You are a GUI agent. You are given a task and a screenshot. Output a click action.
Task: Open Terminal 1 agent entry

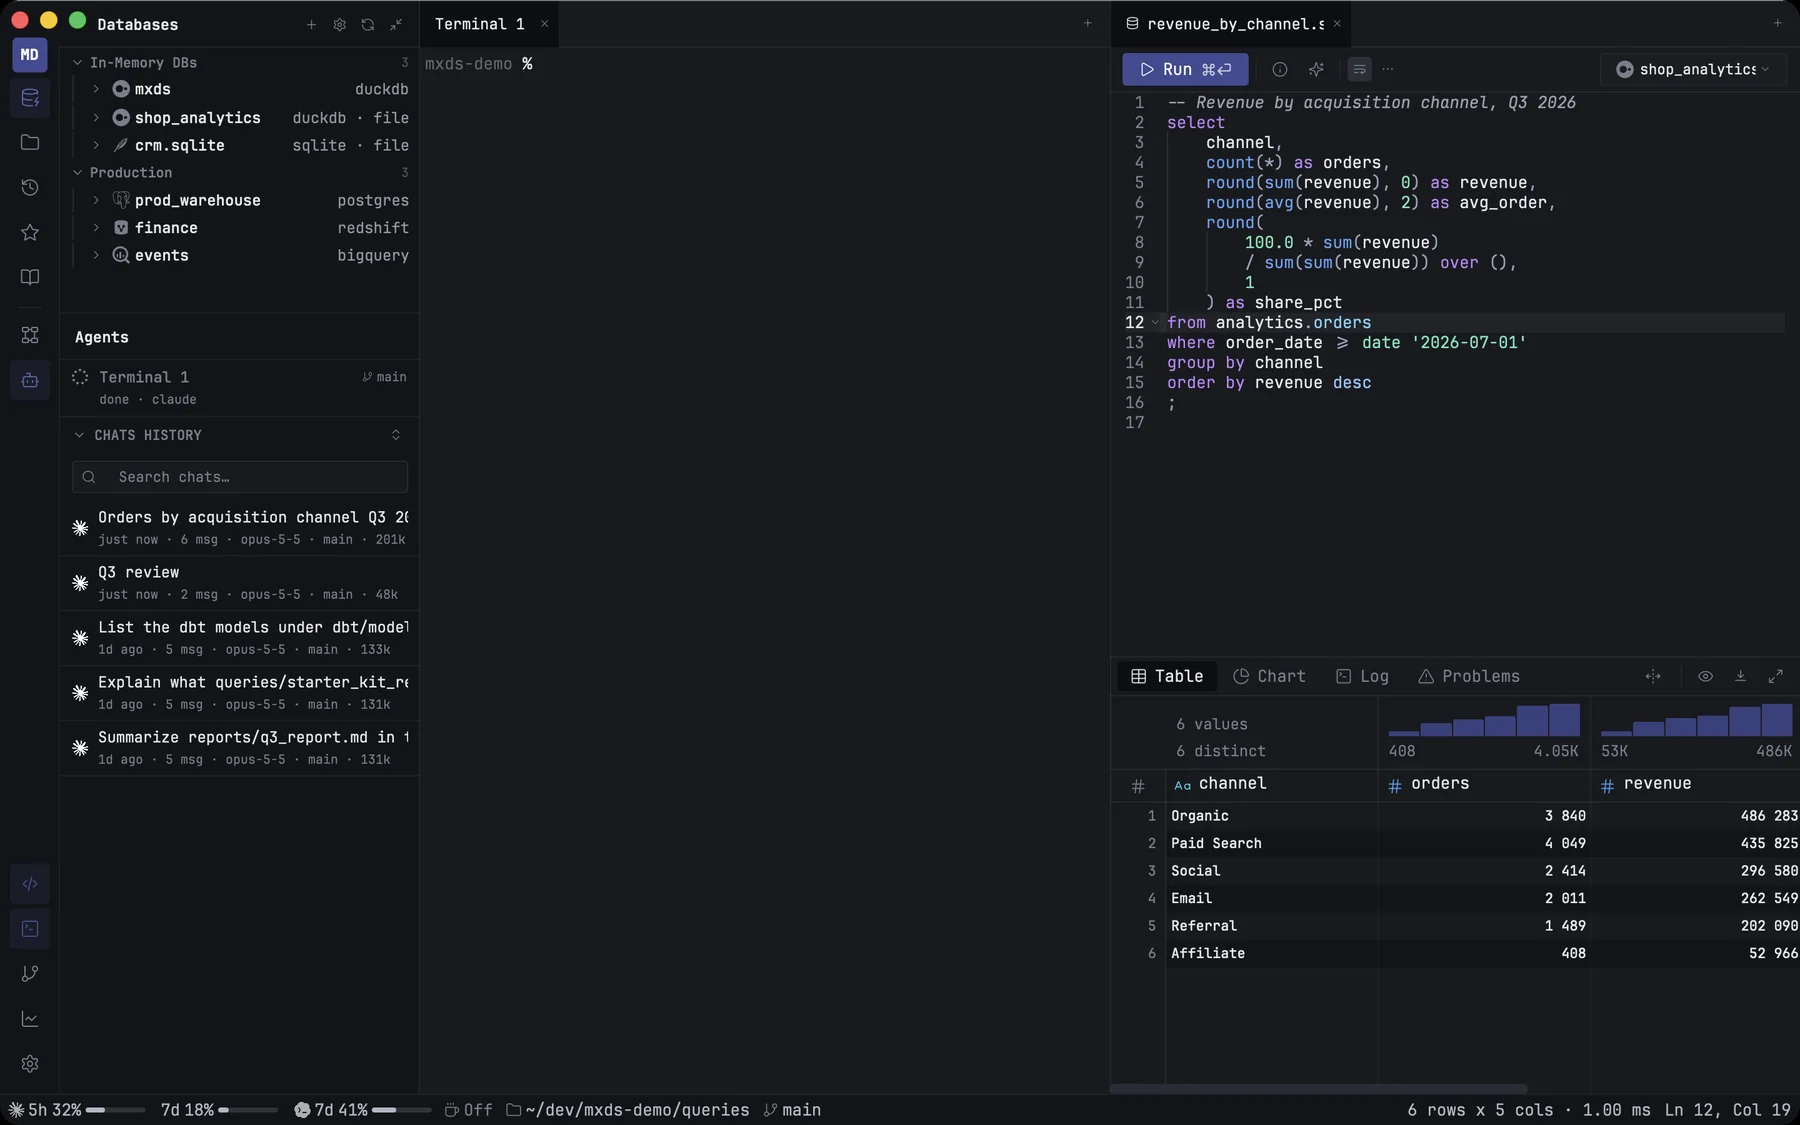[x=240, y=387]
